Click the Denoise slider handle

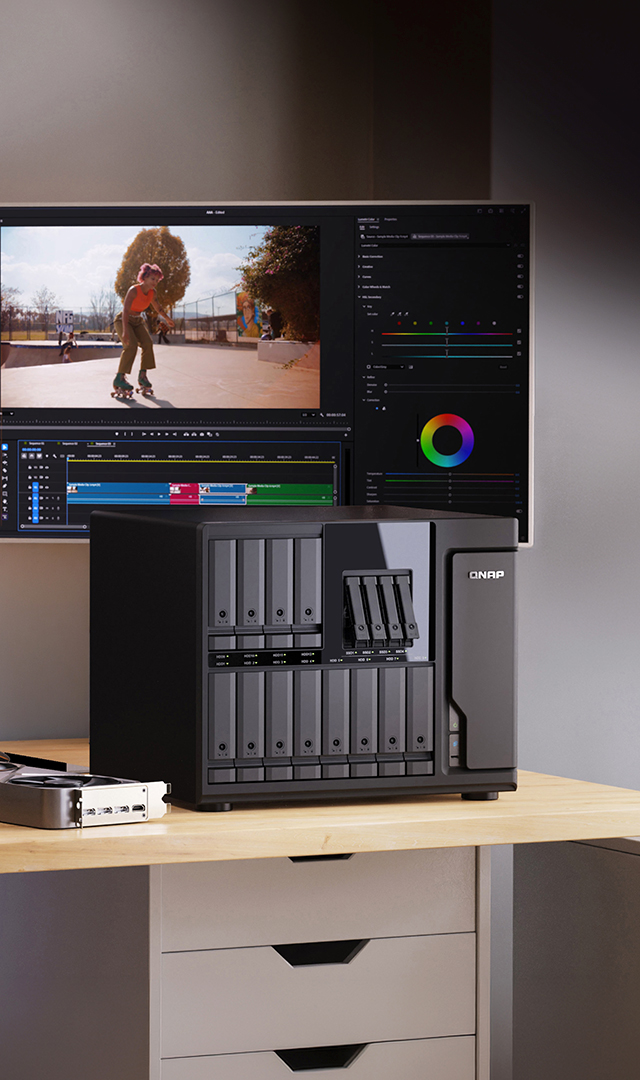click(x=386, y=385)
